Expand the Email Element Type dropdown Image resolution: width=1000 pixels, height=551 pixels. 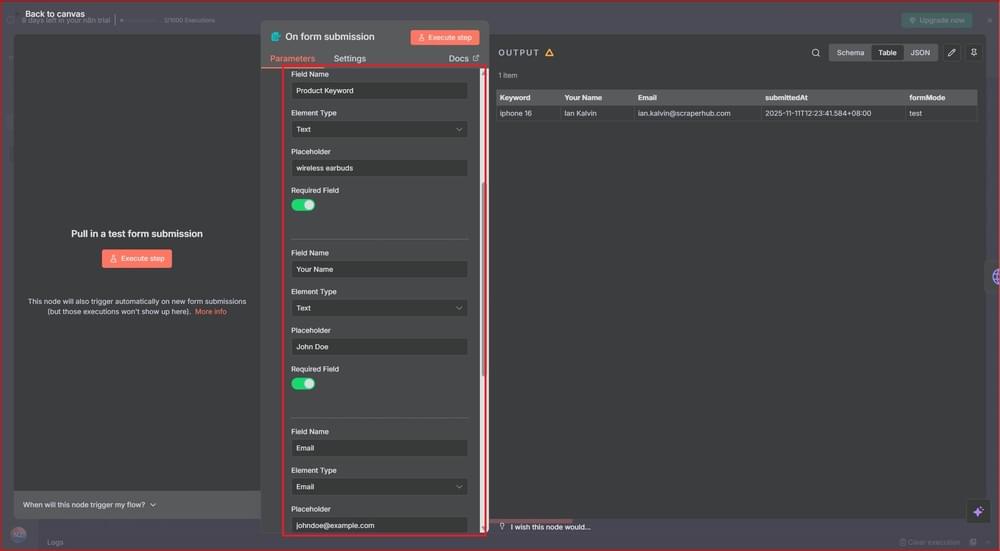point(379,487)
